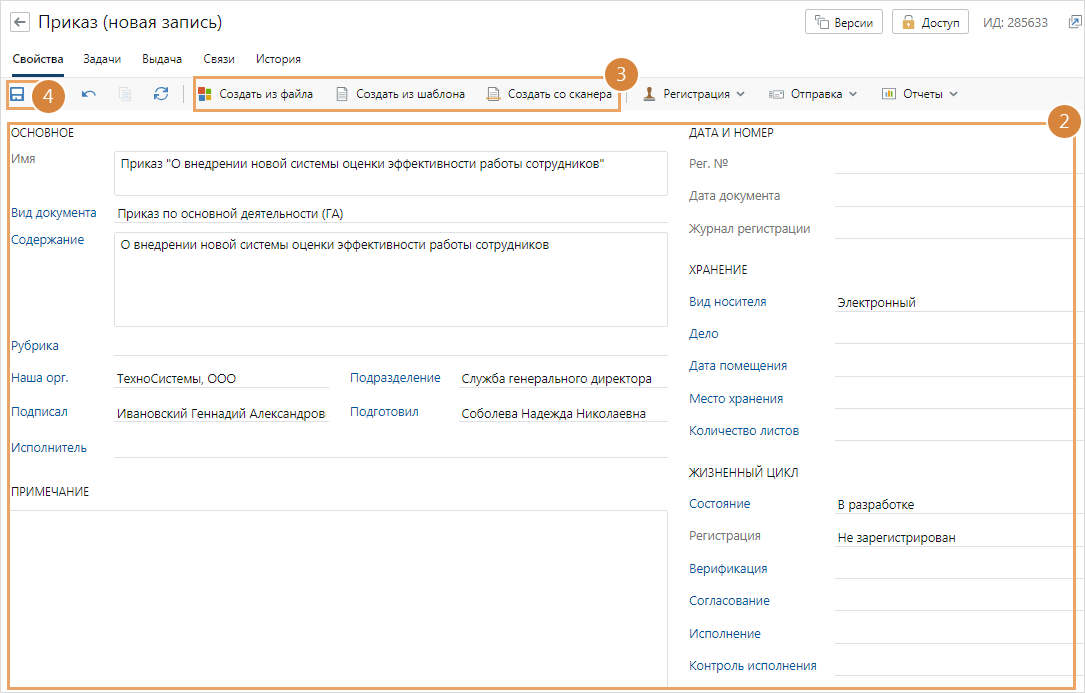Create document from template
The height and width of the screenshot is (693, 1085).
[400, 94]
